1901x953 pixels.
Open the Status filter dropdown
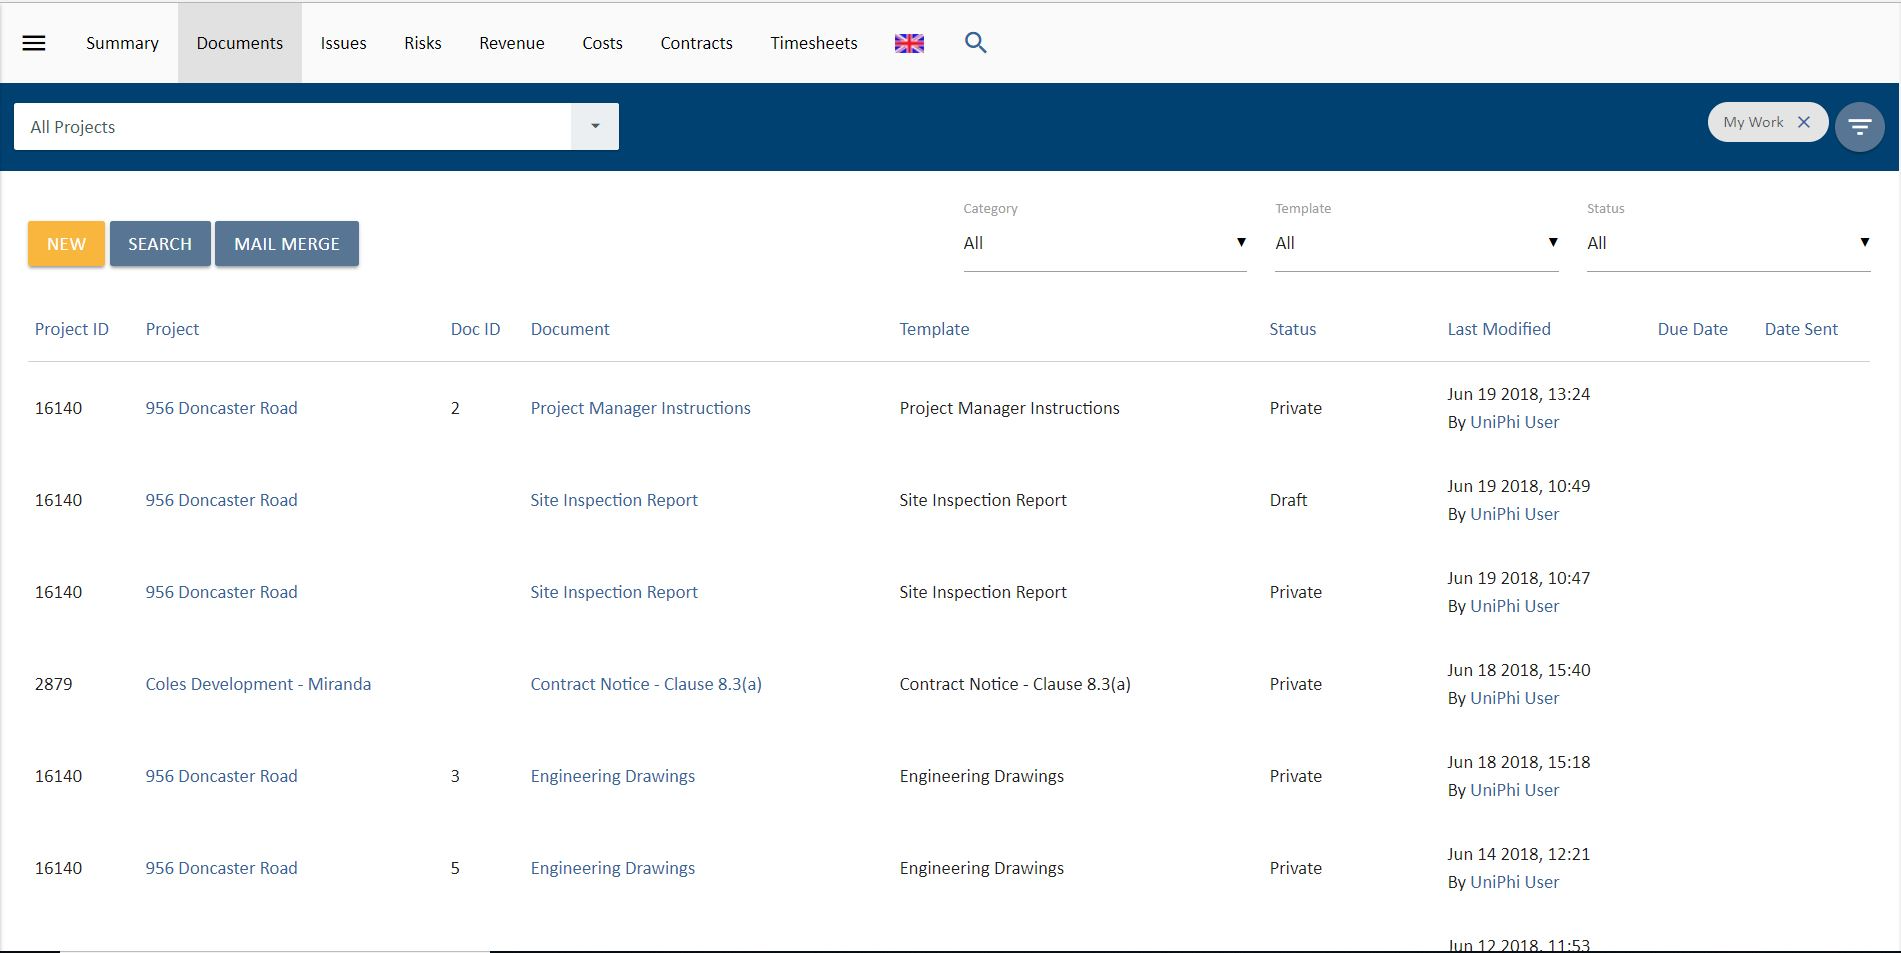pyautogui.click(x=1728, y=243)
